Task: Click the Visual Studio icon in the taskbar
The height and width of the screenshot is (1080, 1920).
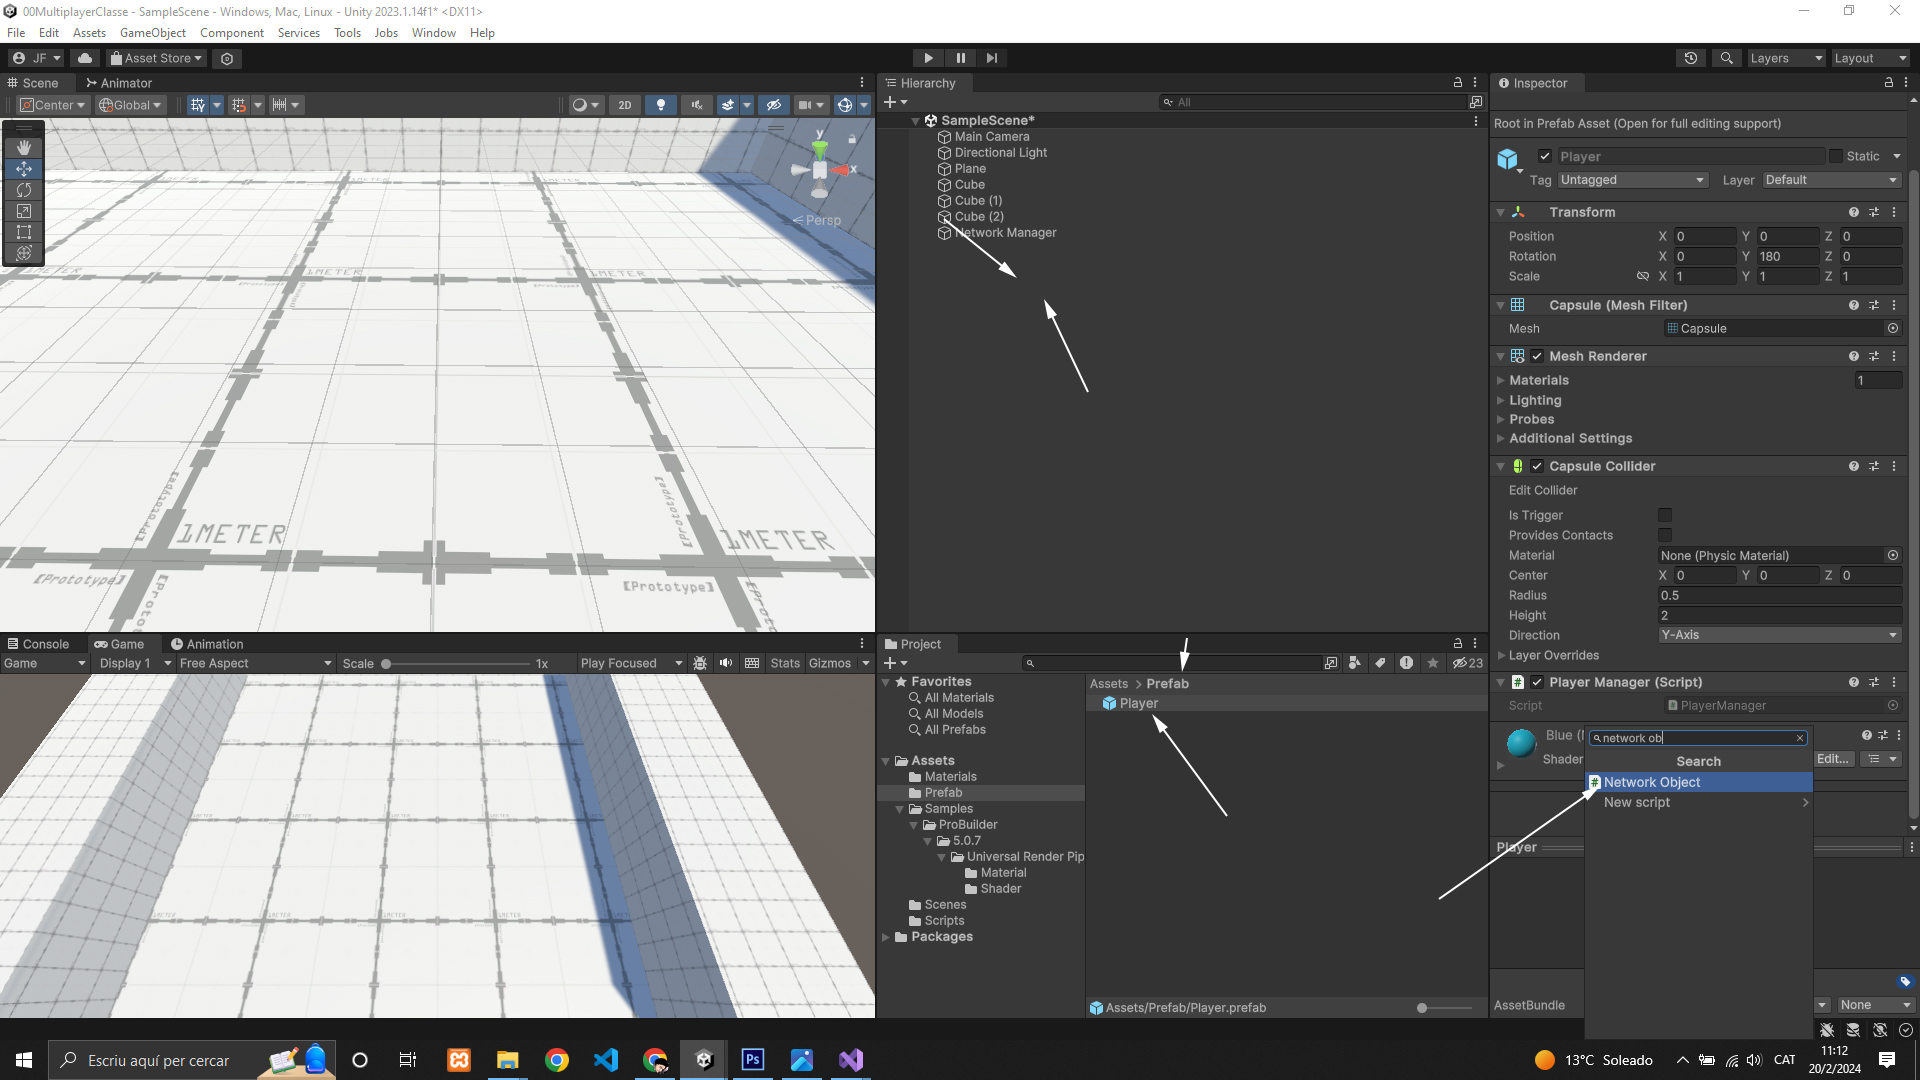Action: (851, 1060)
